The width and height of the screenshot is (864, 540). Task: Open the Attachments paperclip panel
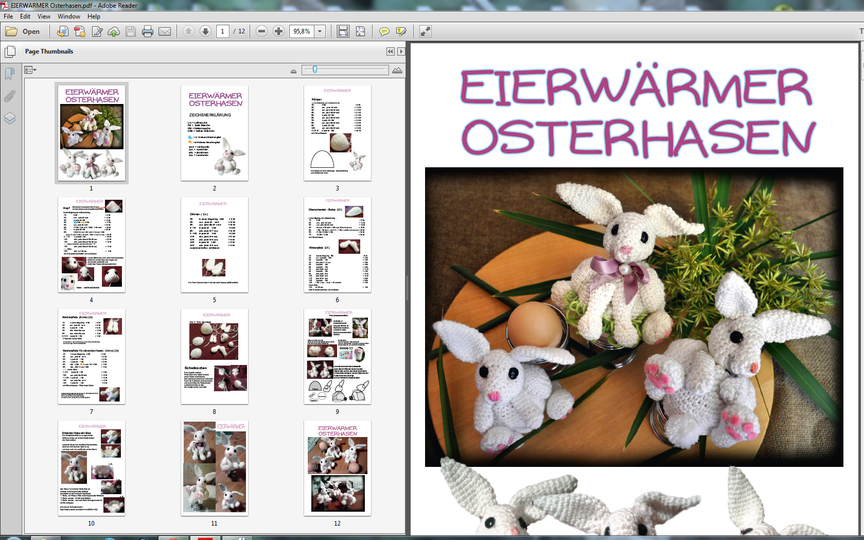pyautogui.click(x=10, y=96)
